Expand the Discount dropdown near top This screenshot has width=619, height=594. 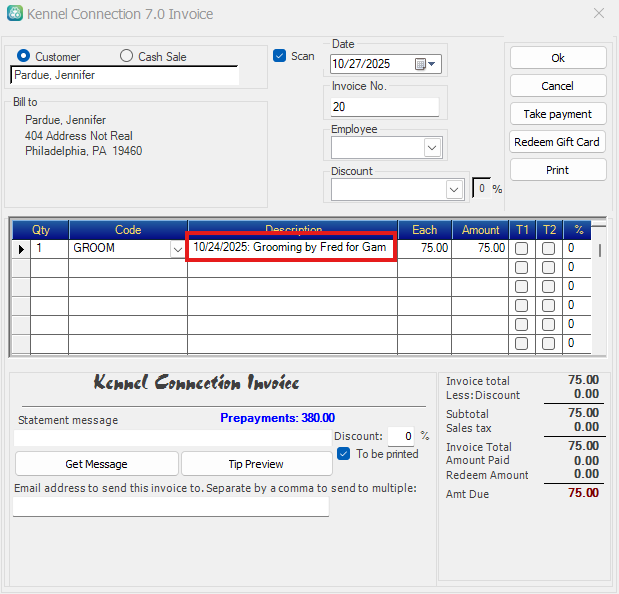pyautogui.click(x=454, y=190)
